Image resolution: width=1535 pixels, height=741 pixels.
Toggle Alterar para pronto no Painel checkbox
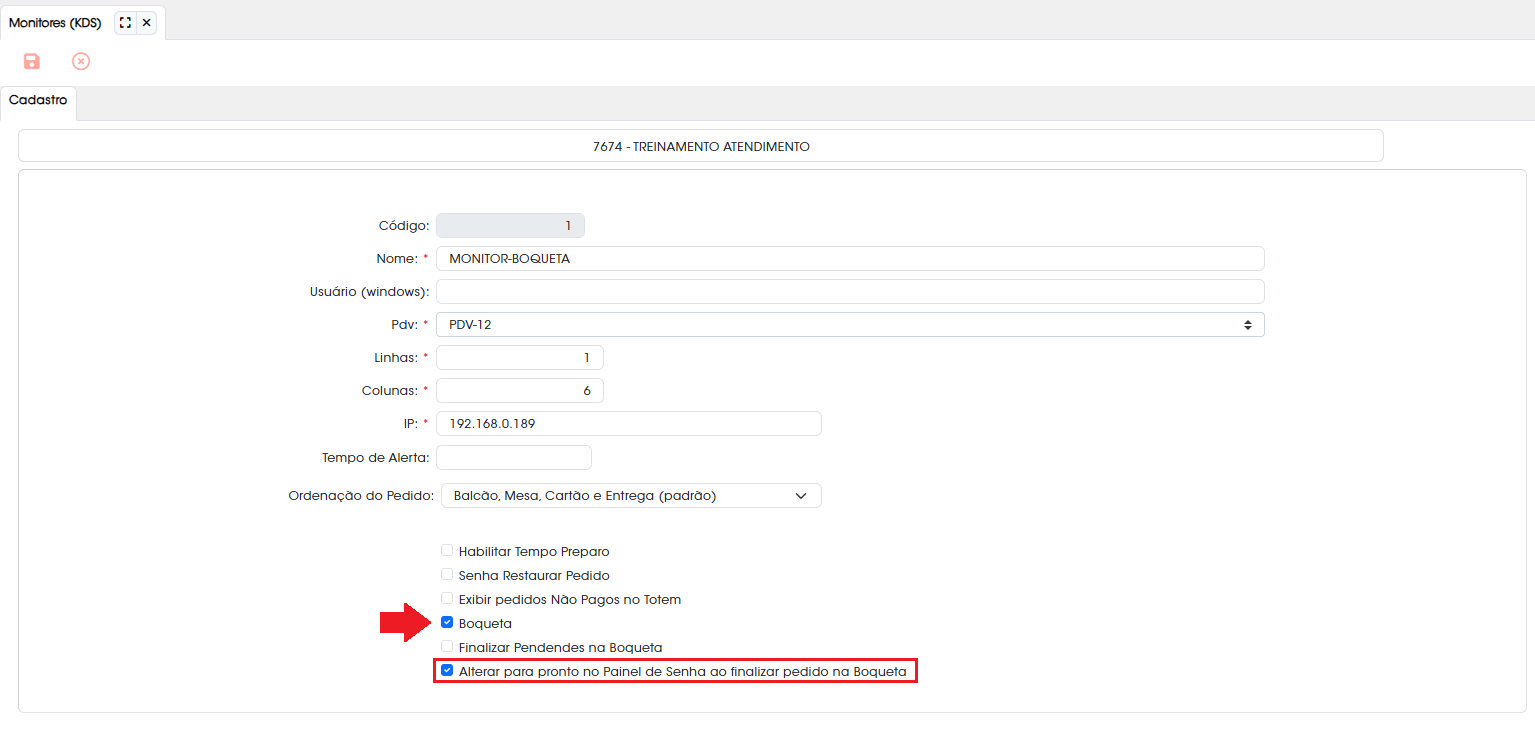[x=447, y=670]
